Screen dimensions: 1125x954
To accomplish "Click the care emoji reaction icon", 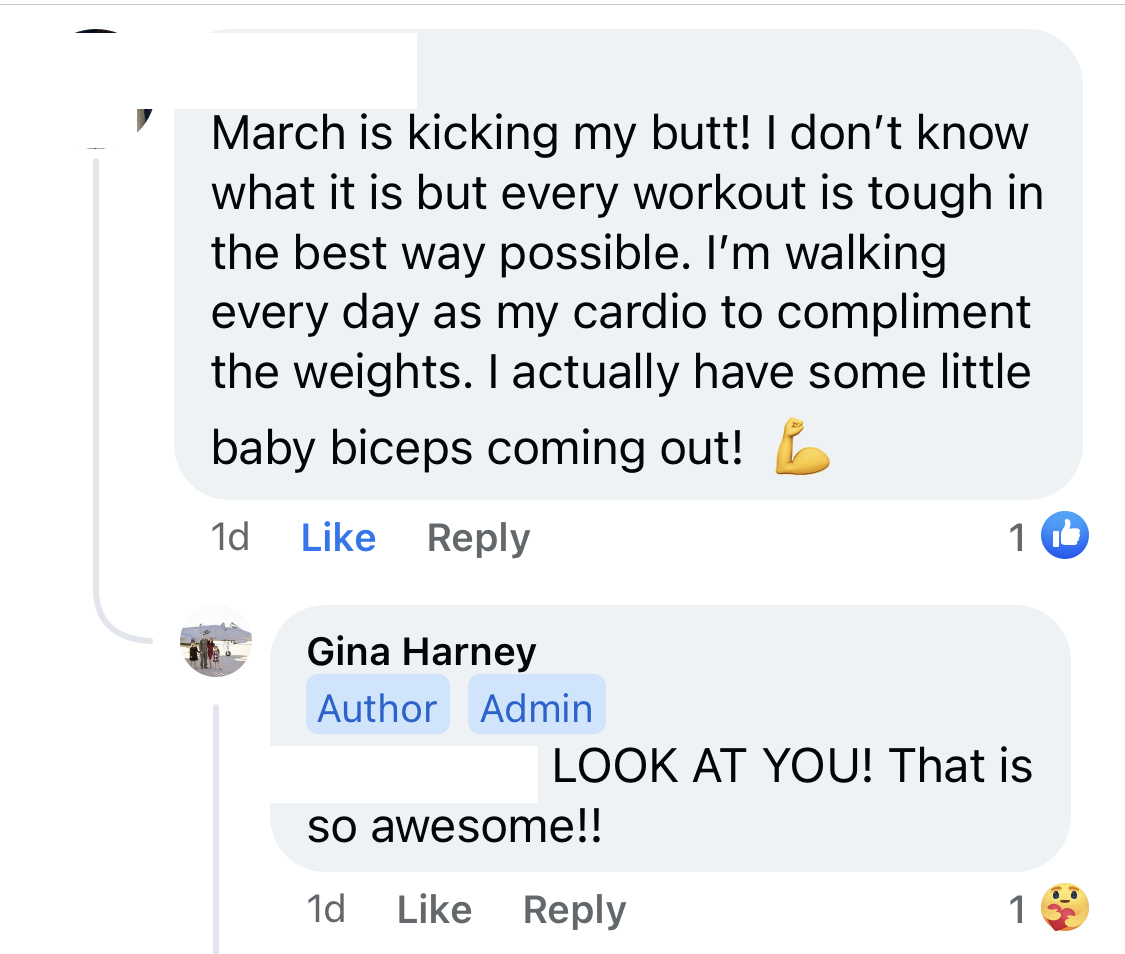I will pyautogui.click(x=1065, y=909).
